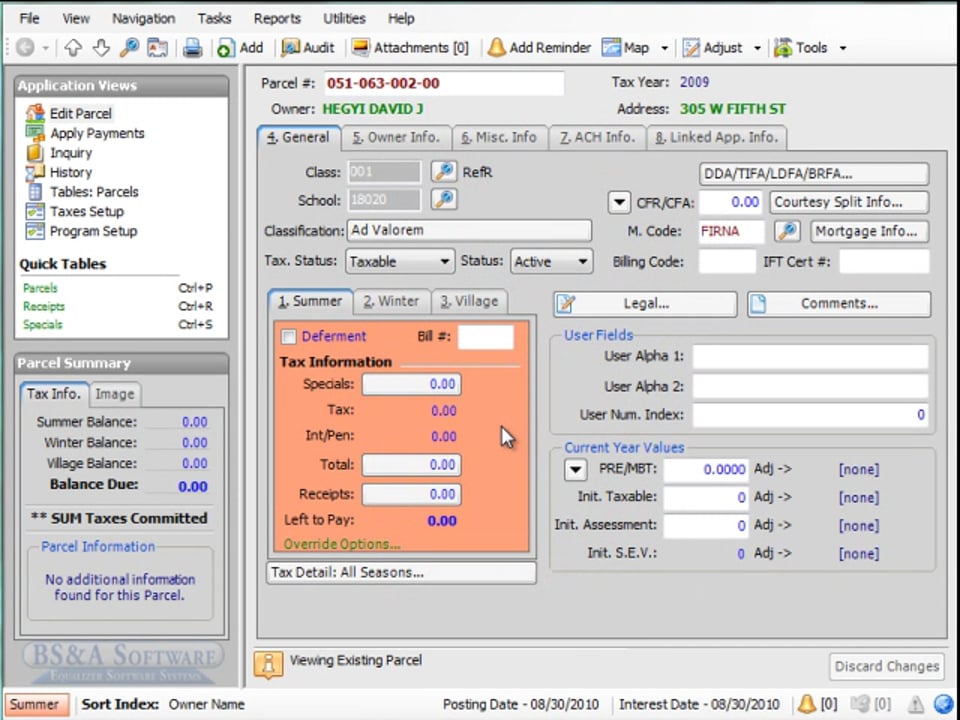Screen dimensions: 960x720
Task: Open Tables: Parcels view
Action: click(x=82, y=192)
